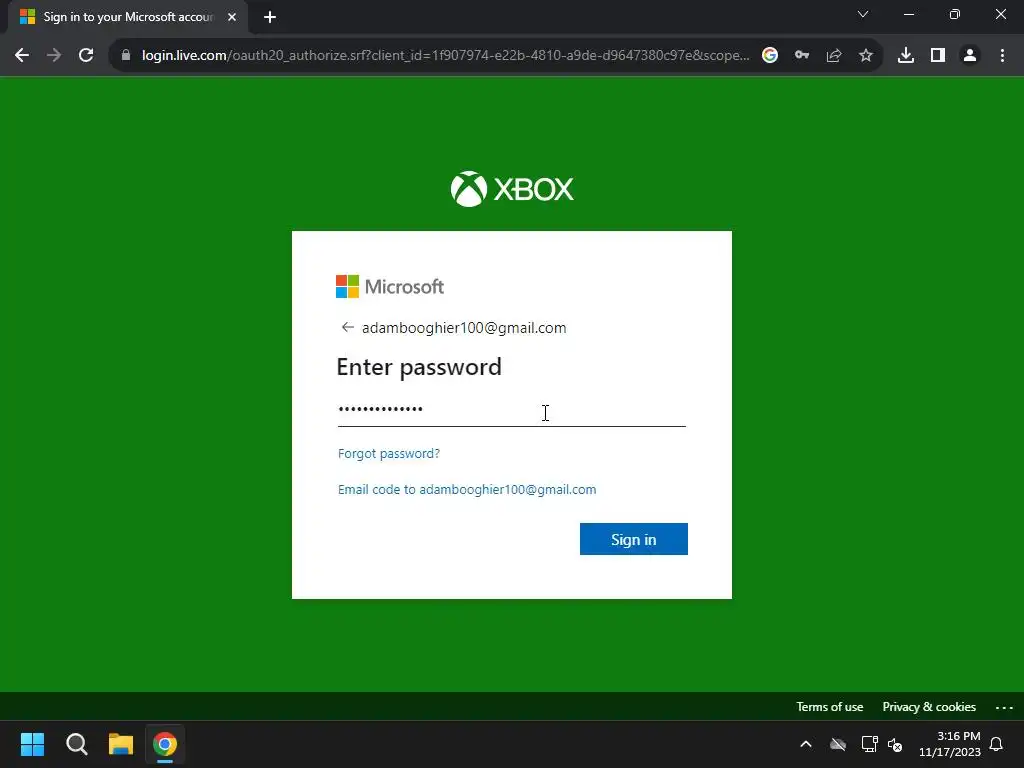Click the network display tray icon
Viewport: 1024px width, 768px height.
869,744
